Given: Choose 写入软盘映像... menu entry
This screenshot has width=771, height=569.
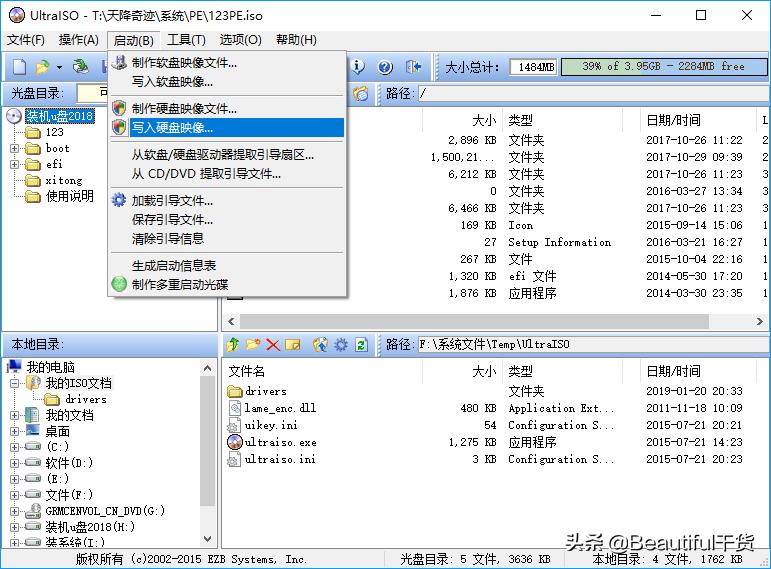Looking at the screenshot, I should [x=227, y=82].
